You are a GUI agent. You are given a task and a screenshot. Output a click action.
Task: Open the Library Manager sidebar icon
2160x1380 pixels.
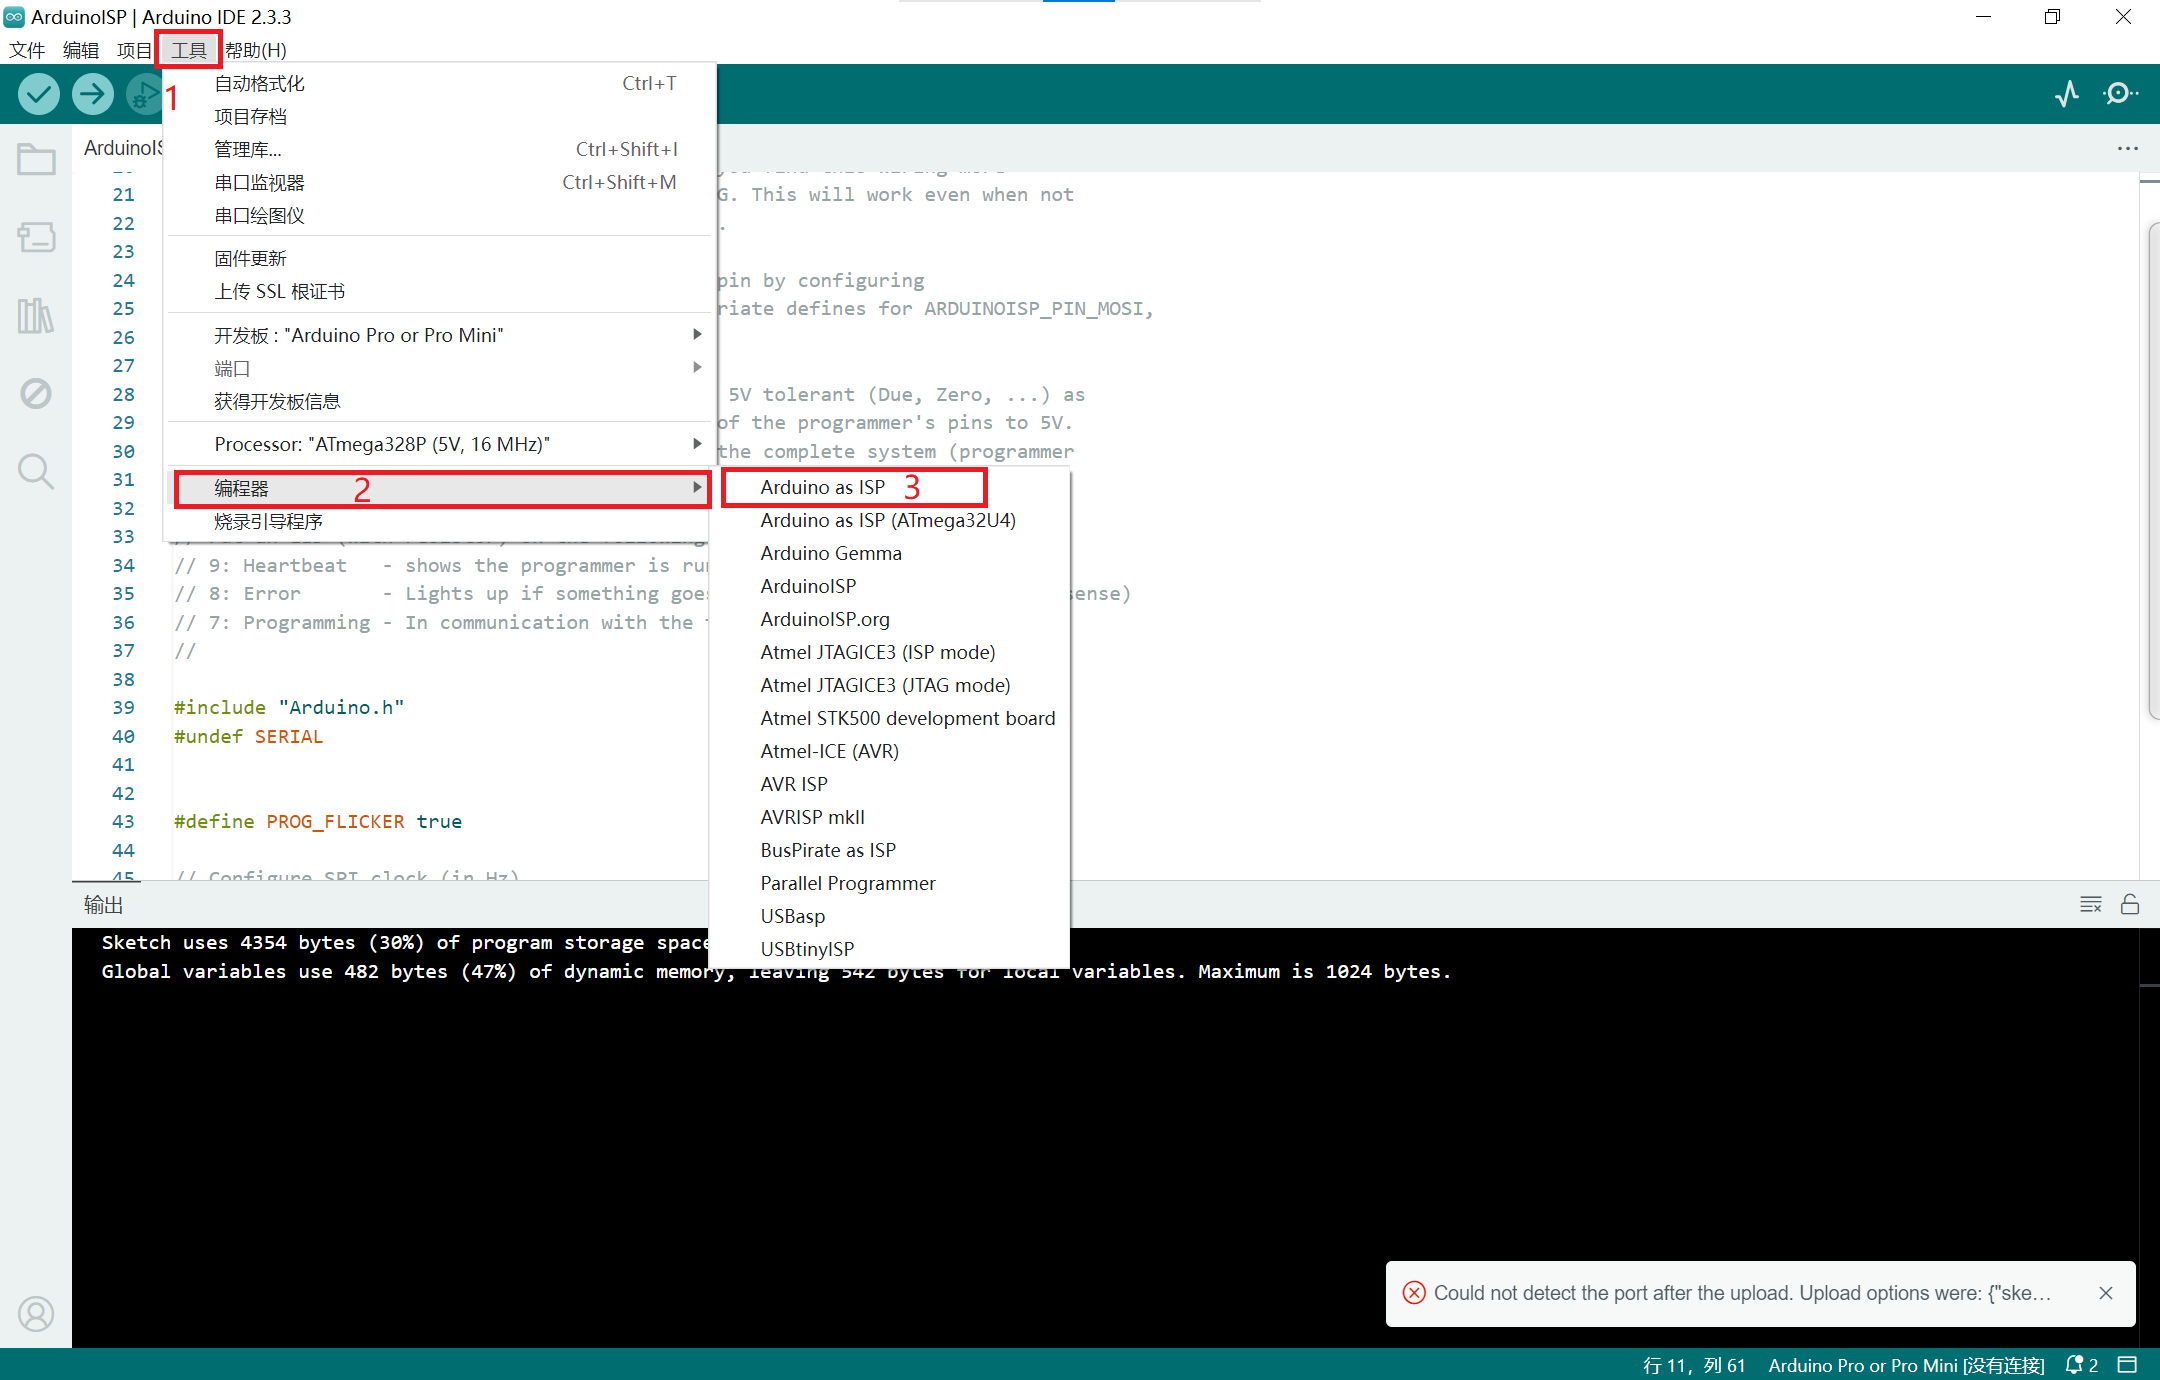point(36,315)
